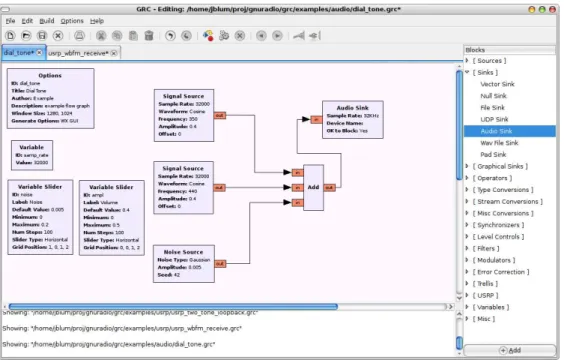Click the canvas vertical scrollbar thumb
The width and height of the screenshot is (564, 360).
pos(459,125)
